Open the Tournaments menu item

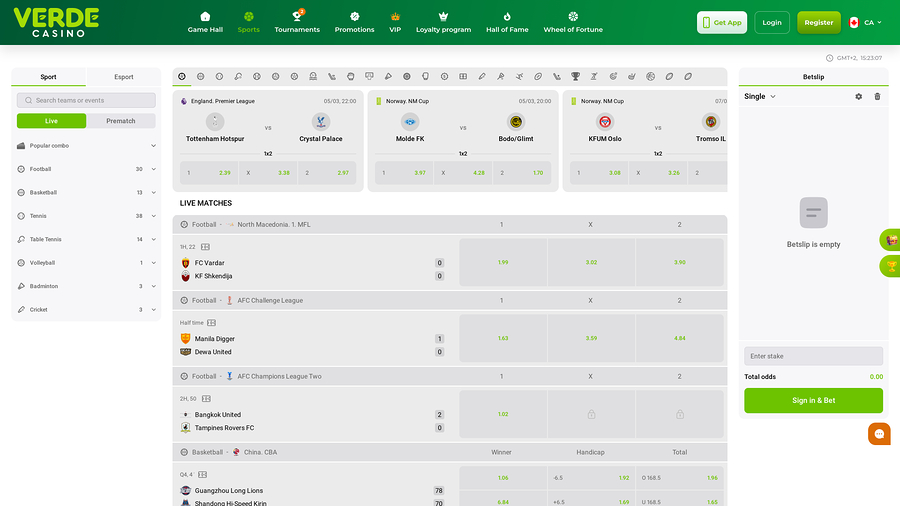297,22
